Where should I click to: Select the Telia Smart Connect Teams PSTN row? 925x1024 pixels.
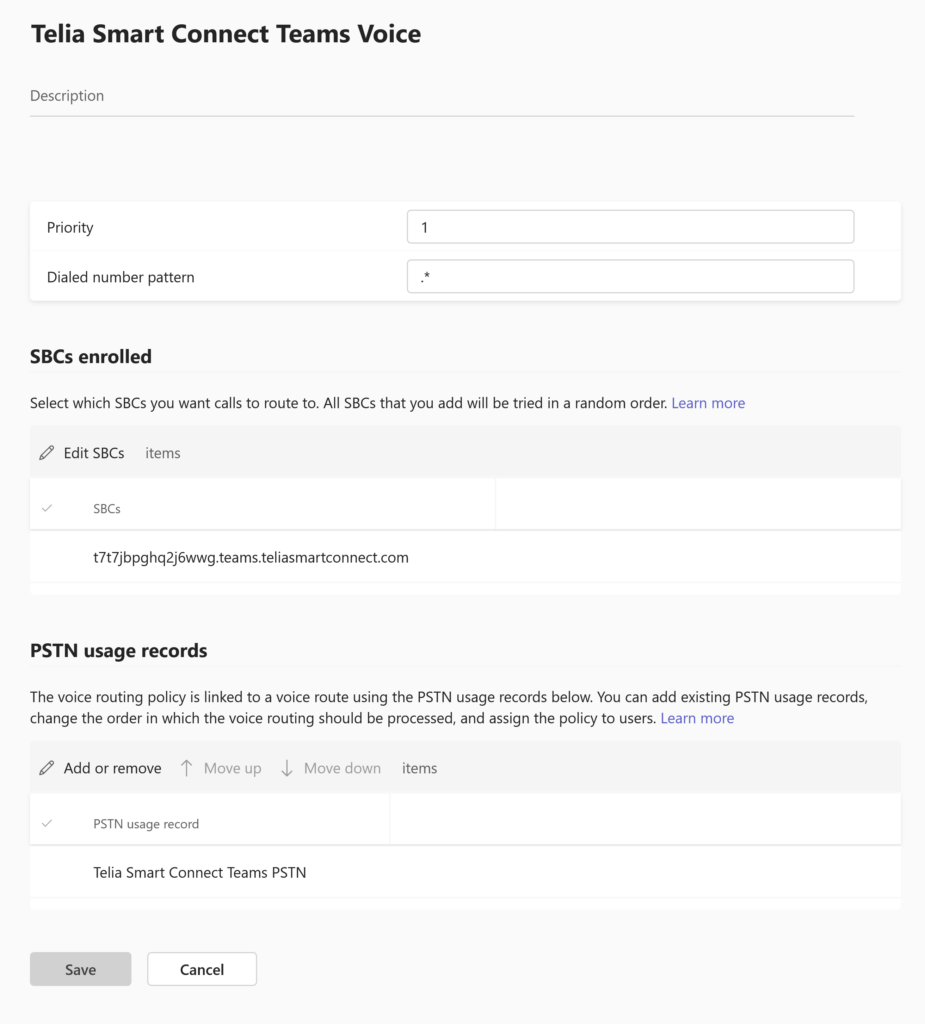pos(465,872)
